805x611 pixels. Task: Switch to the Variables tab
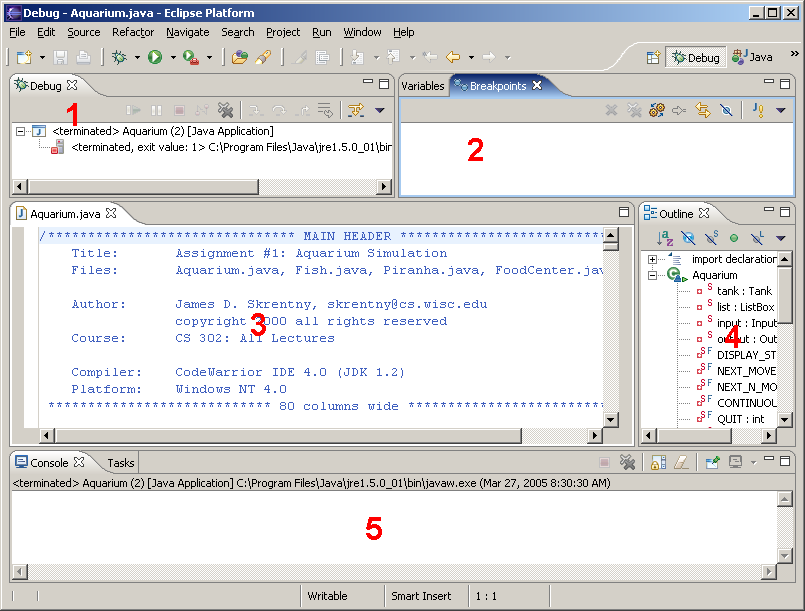pos(423,85)
